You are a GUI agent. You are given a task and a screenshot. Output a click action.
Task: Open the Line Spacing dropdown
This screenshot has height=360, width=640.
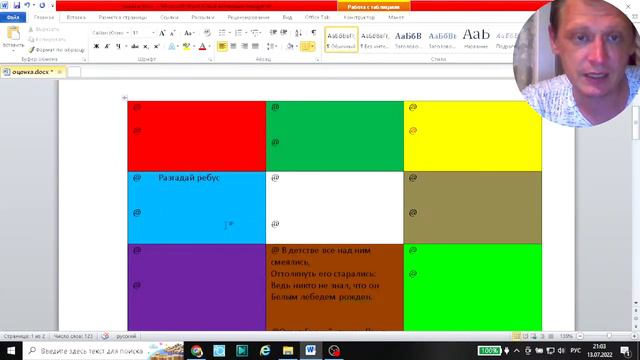click(272, 47)
